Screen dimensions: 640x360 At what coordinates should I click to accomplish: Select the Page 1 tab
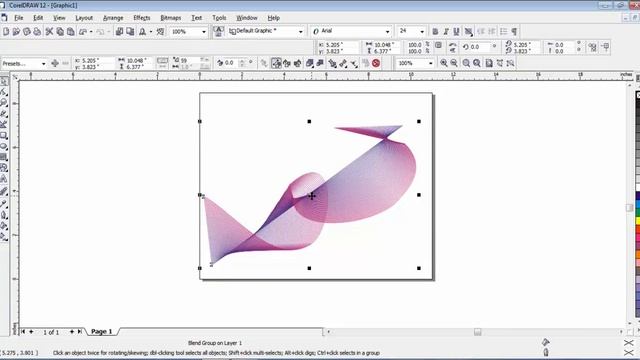tap(101, 331)
